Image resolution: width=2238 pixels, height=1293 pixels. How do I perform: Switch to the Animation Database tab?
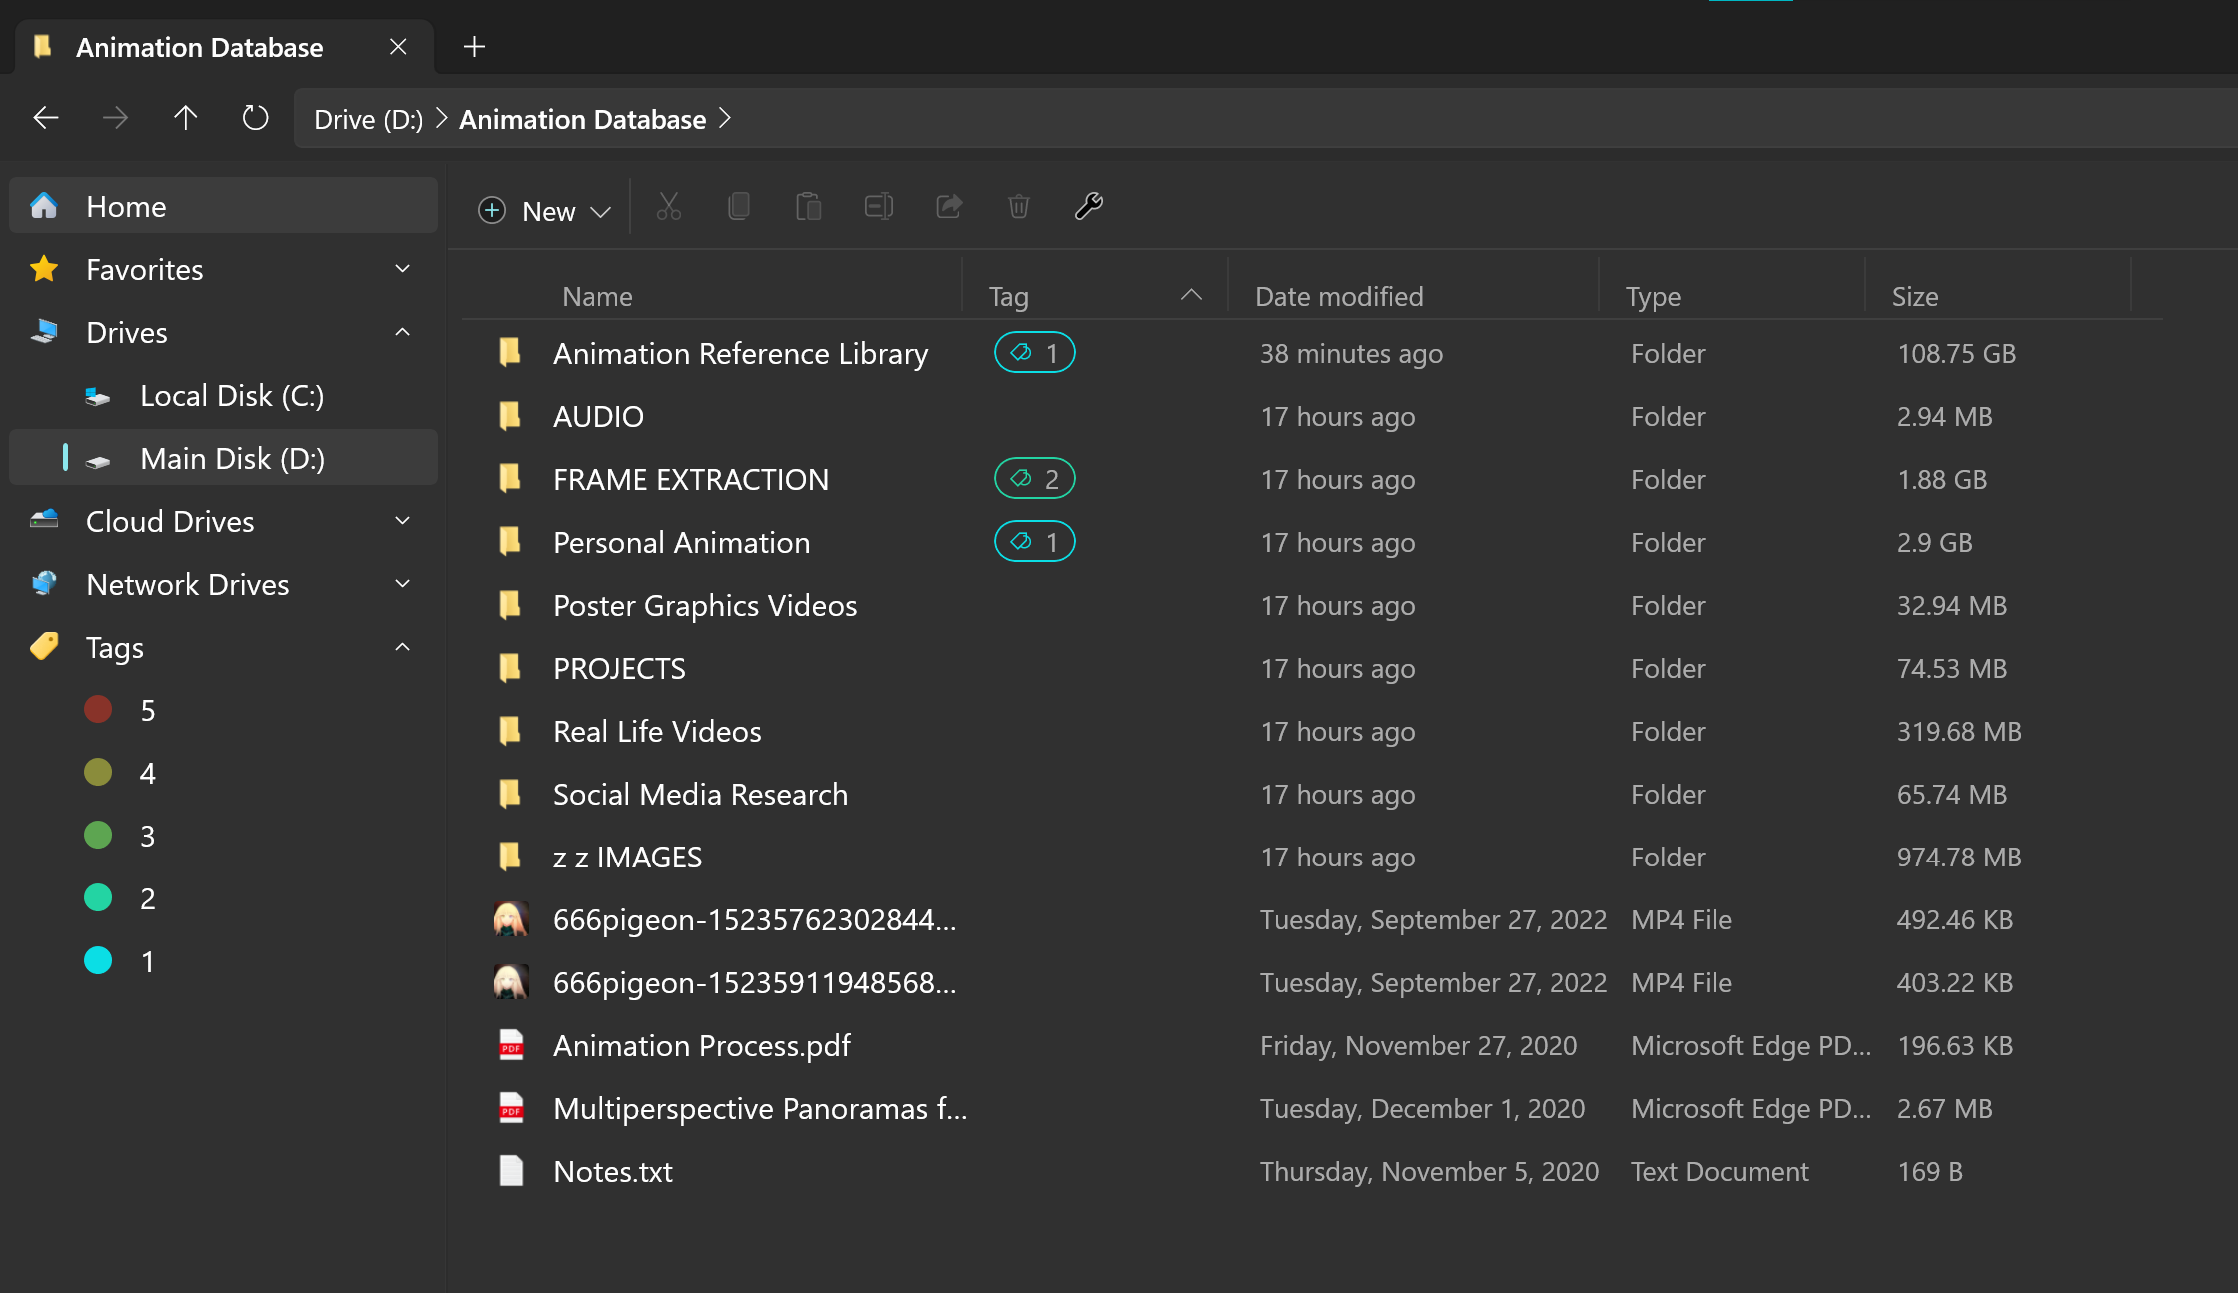[x=200, y=47]
